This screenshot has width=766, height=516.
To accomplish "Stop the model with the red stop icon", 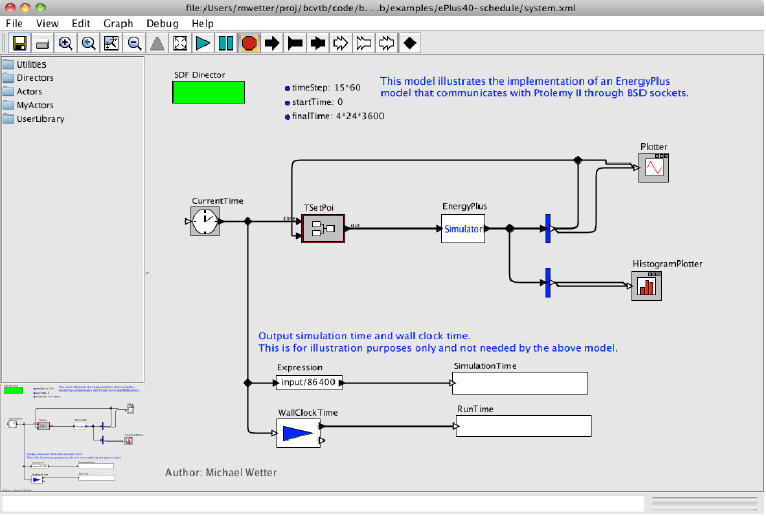I will [x=249, y=43].
